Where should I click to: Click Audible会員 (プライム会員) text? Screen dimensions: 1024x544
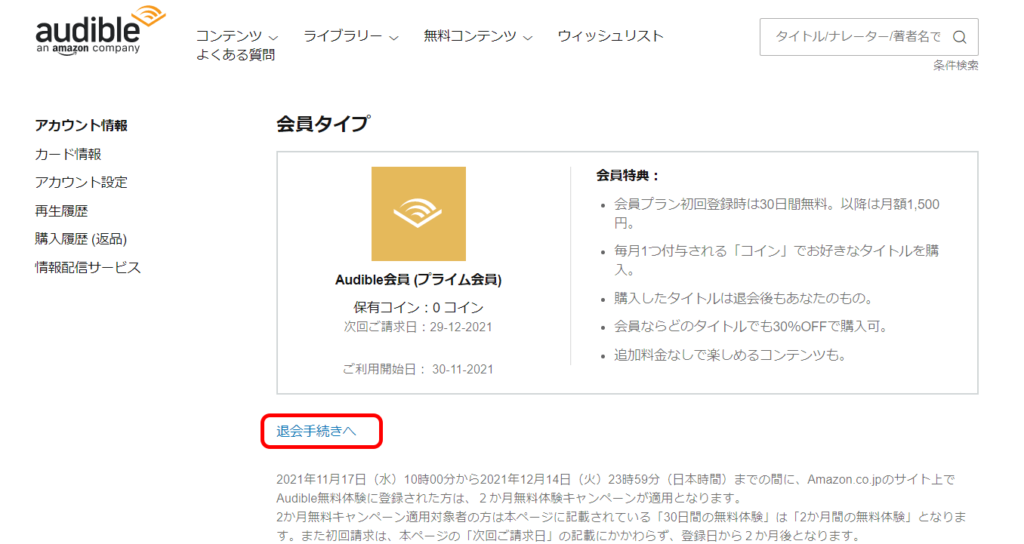[419, 280]
